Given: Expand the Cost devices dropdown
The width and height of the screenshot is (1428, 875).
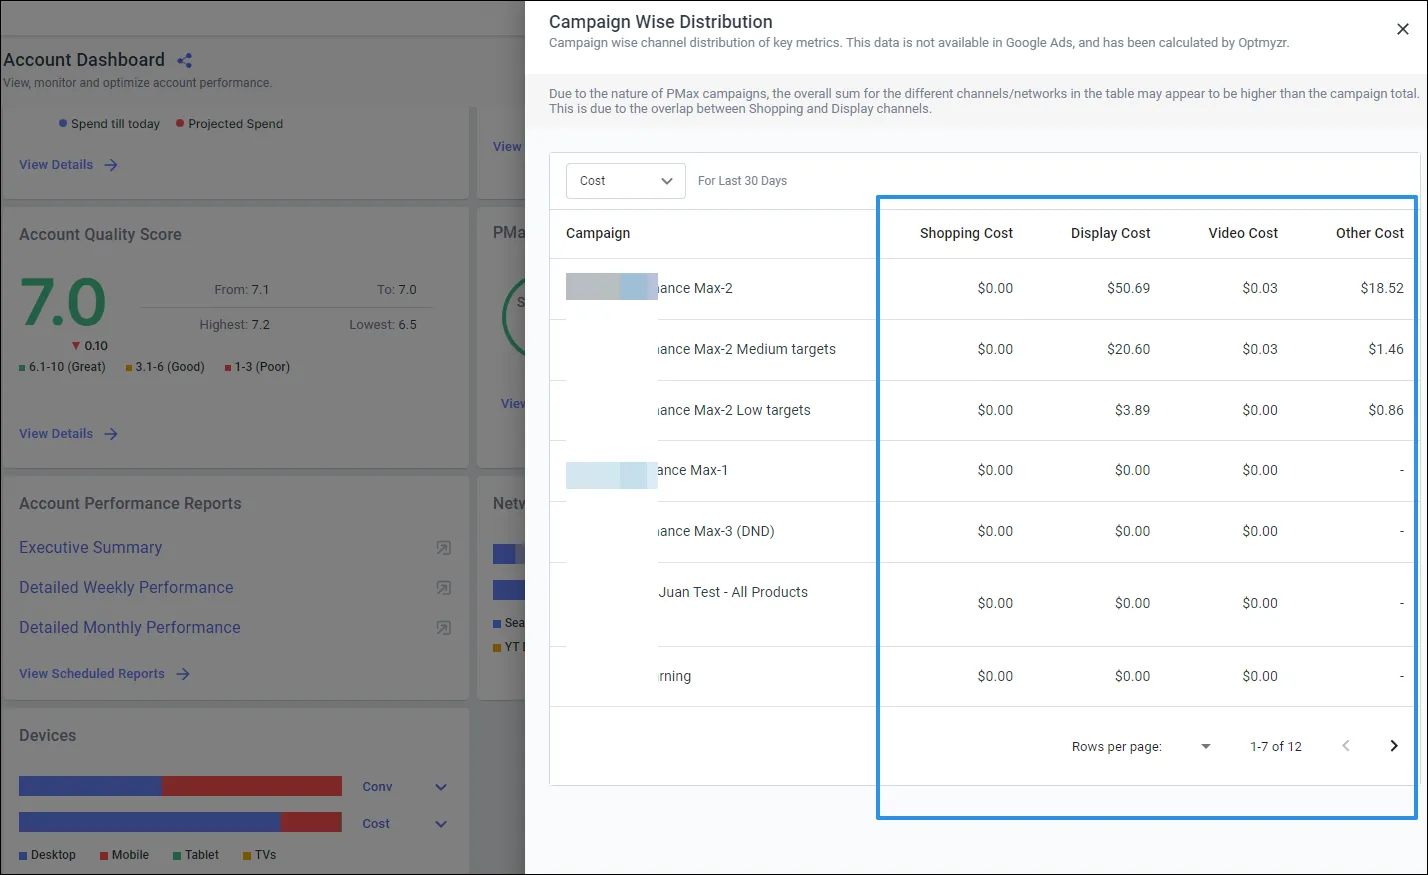Looking at the screenshot, I should (x=441, y=824).
